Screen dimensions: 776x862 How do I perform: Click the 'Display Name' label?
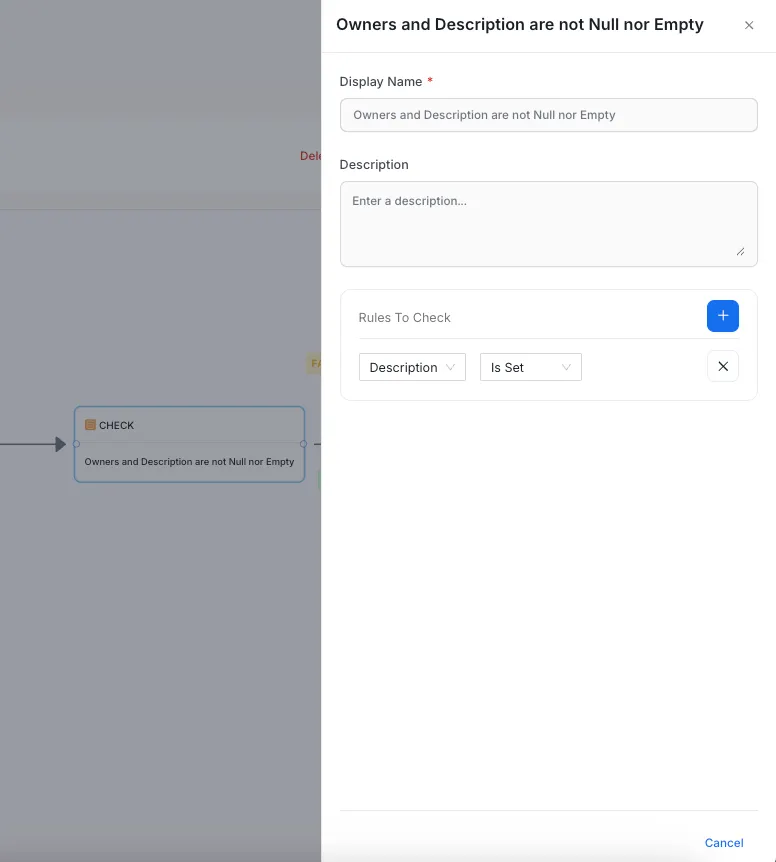381,81
